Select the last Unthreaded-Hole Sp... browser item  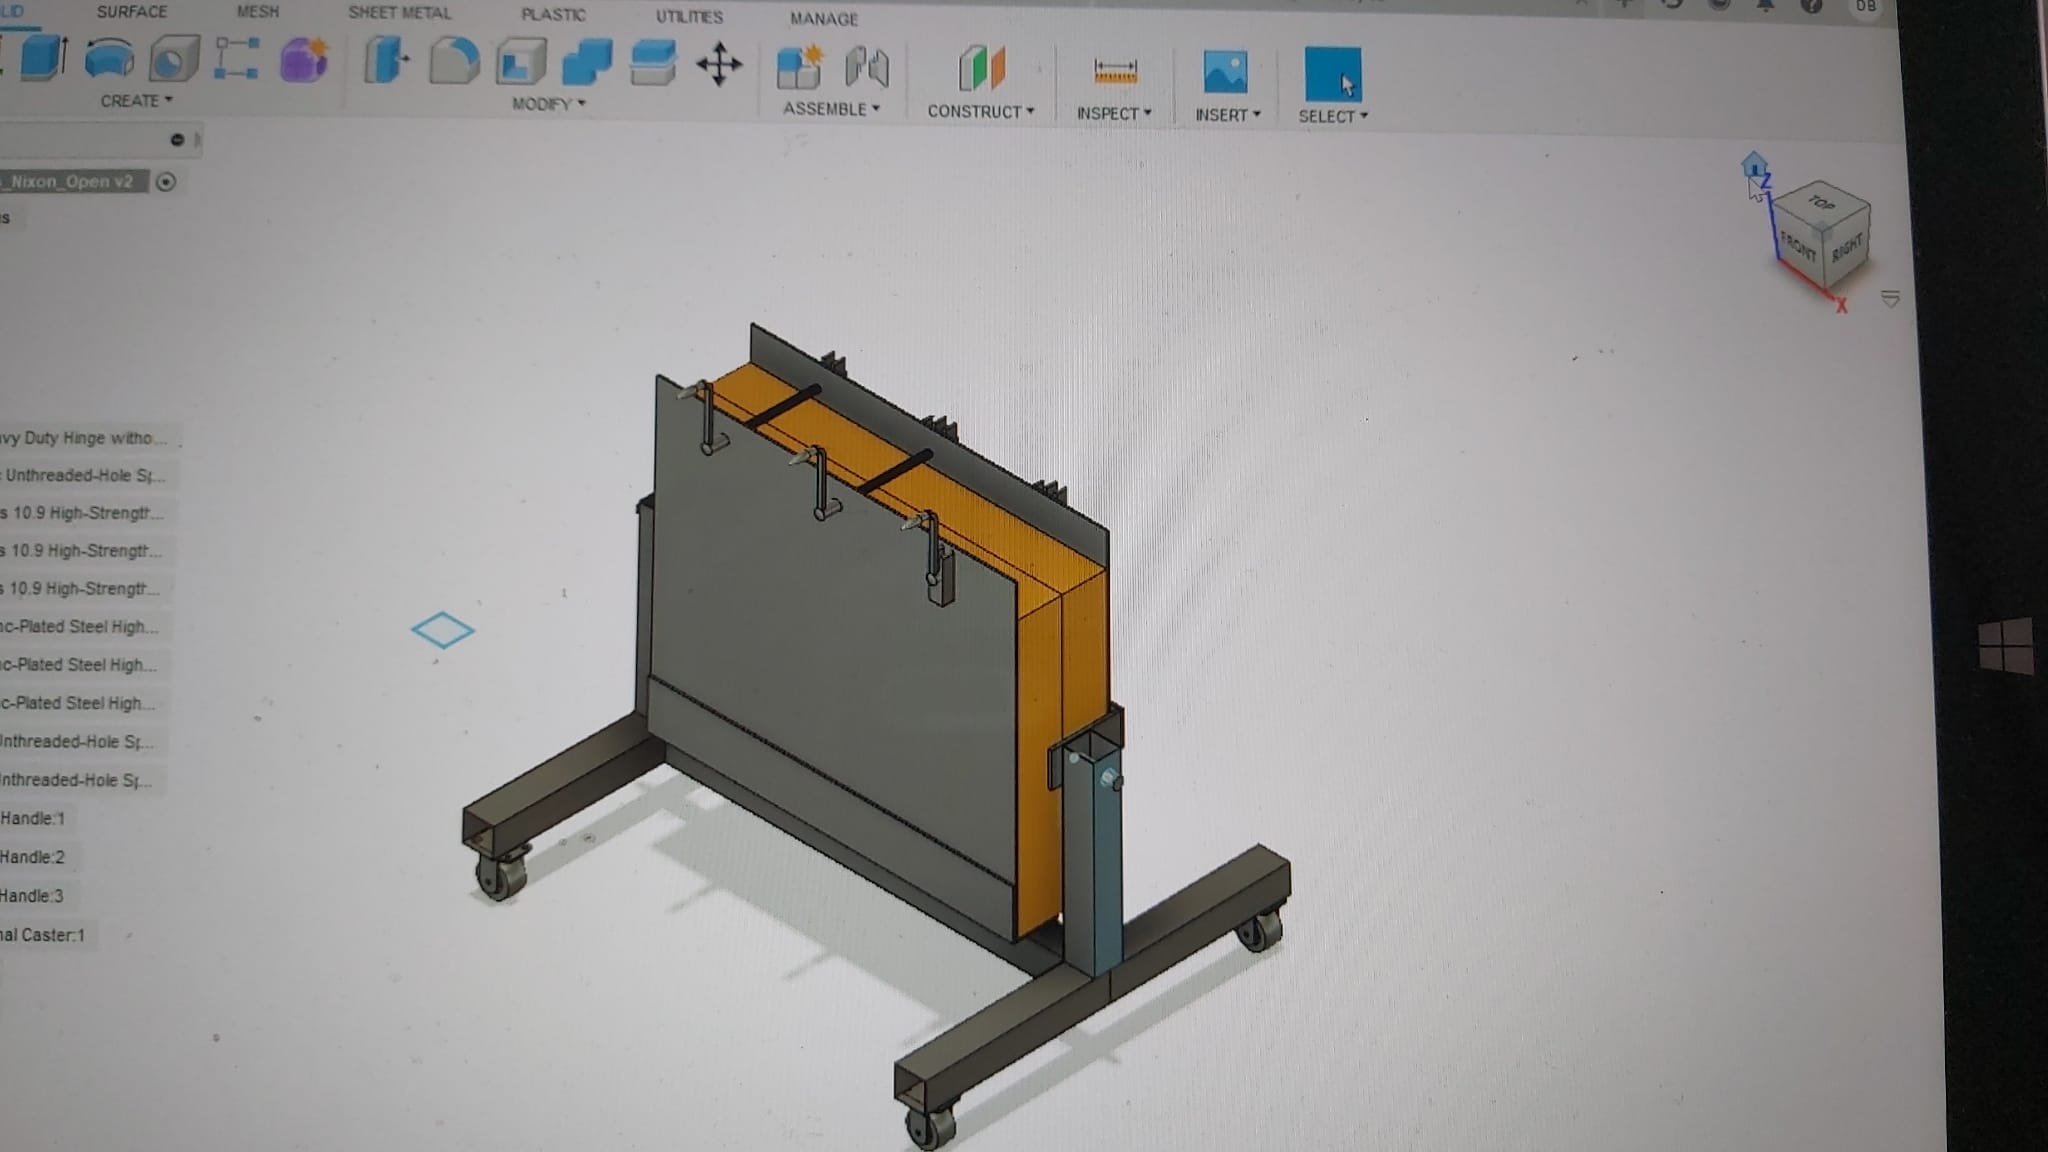coord(76,780)
